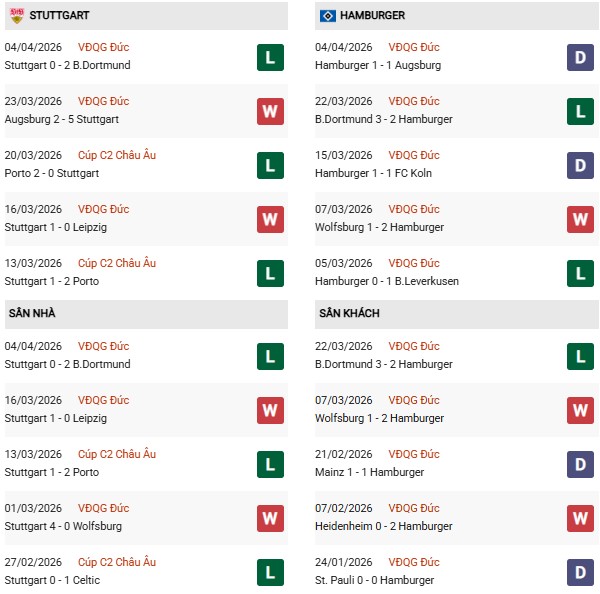600x594 pixels.
Task: Click L badge for Hamburger 0-1 B.Leverkusen
Action: coord(580,273)
